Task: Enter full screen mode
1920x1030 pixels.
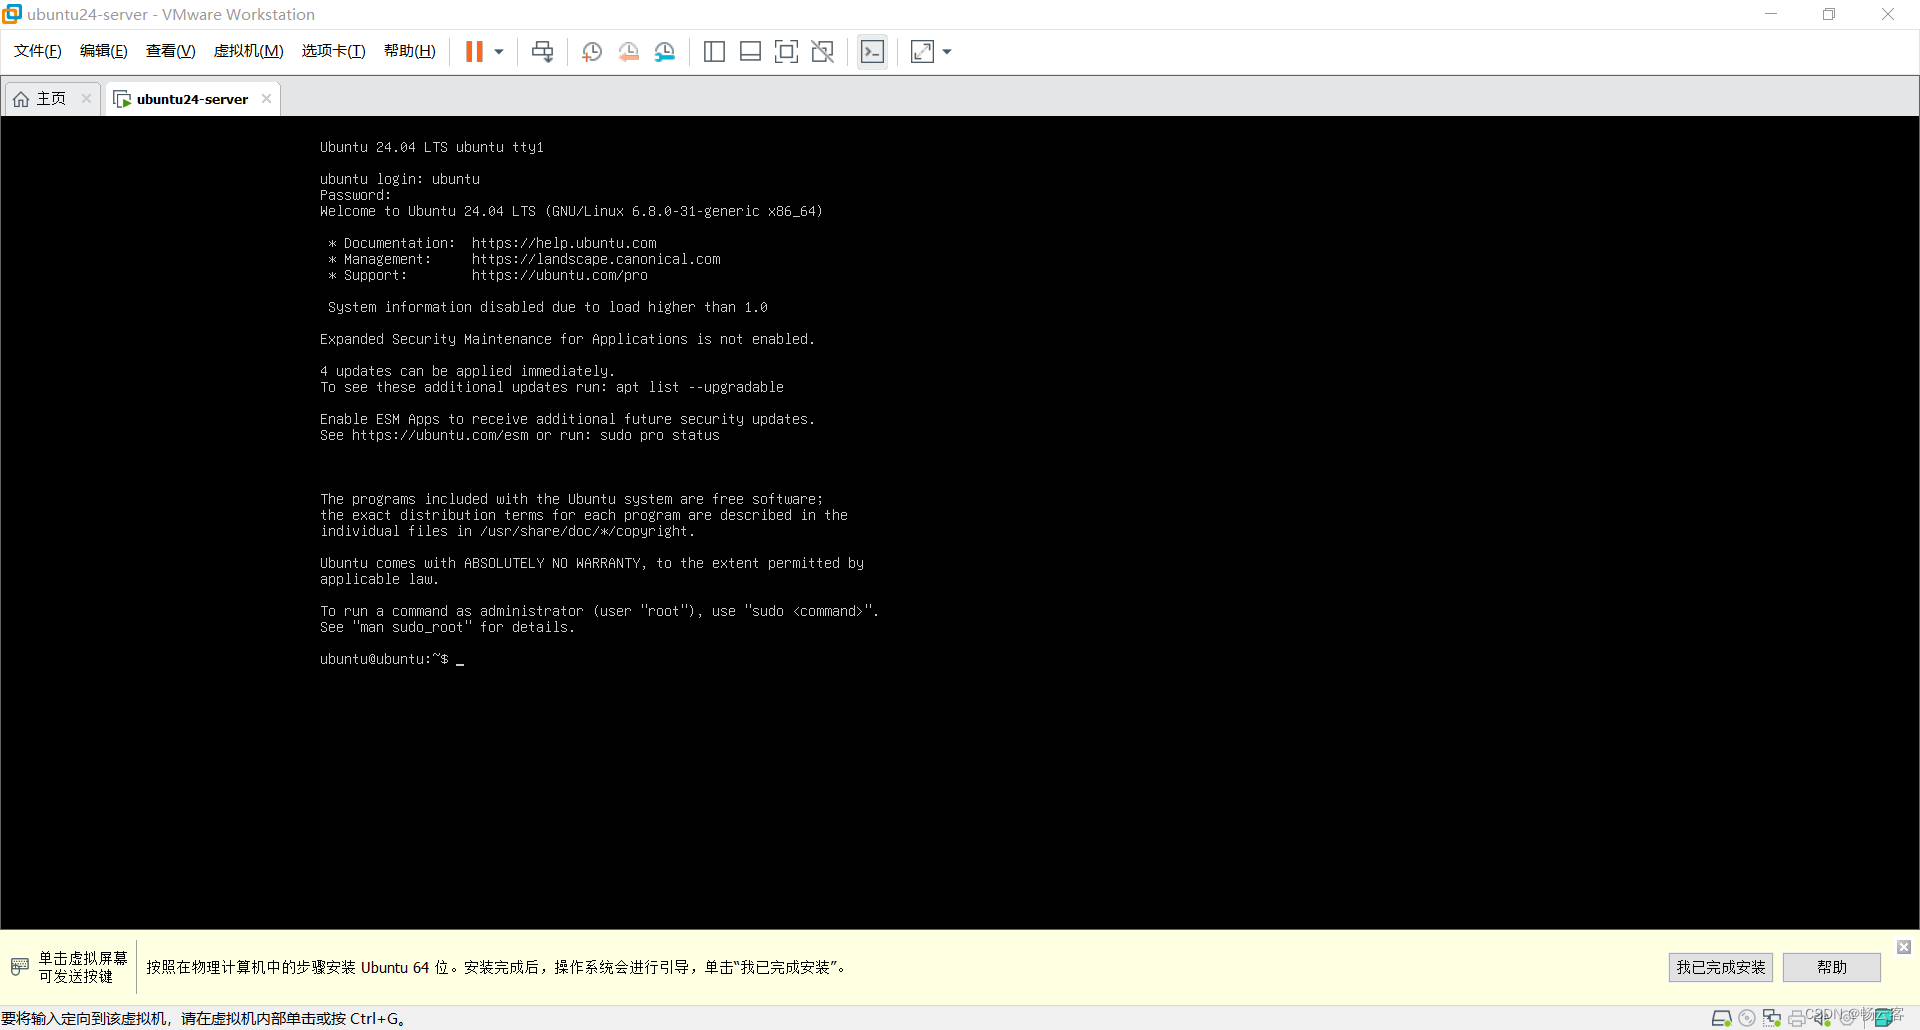Action: point(786,52)
